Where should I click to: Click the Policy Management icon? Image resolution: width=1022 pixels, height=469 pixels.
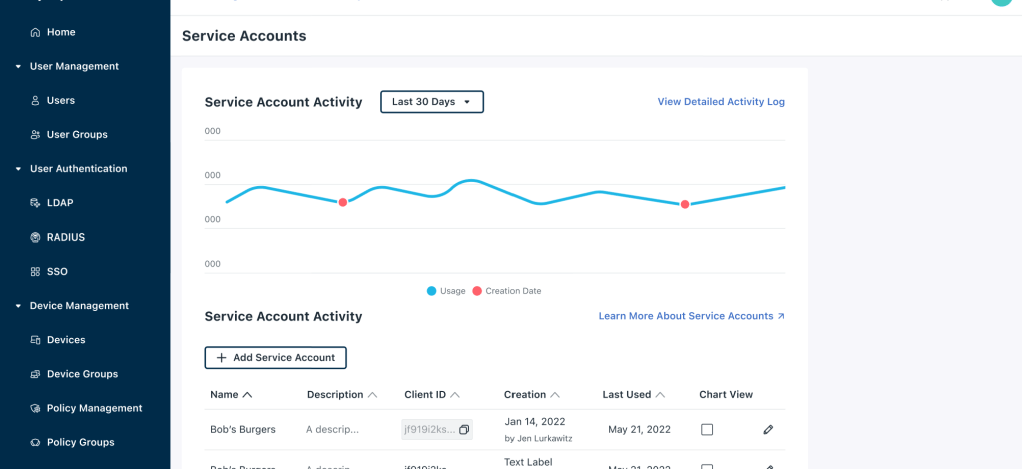[36, 408]
